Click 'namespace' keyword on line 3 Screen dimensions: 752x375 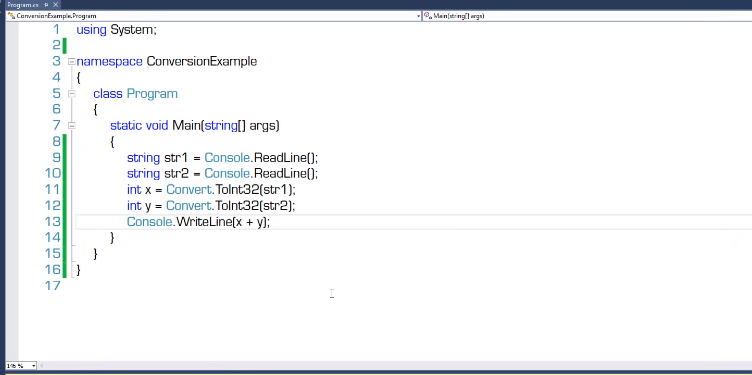click(x=109, y=62)
